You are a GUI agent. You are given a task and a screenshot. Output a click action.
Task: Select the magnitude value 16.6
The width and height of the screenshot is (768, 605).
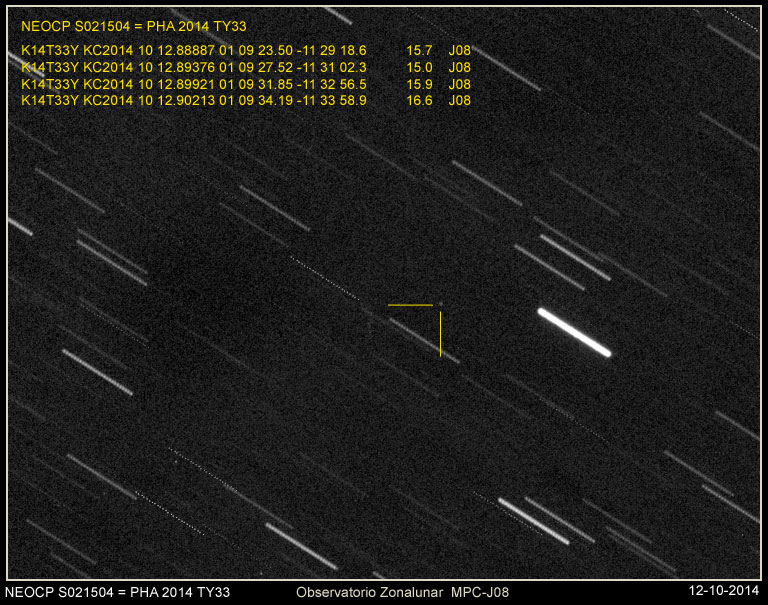pos(419,100)
